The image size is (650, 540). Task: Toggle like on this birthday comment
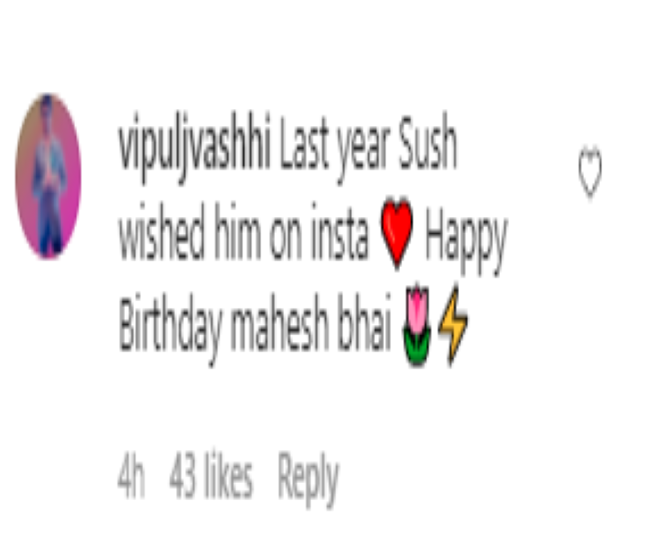tap(590, 172)
